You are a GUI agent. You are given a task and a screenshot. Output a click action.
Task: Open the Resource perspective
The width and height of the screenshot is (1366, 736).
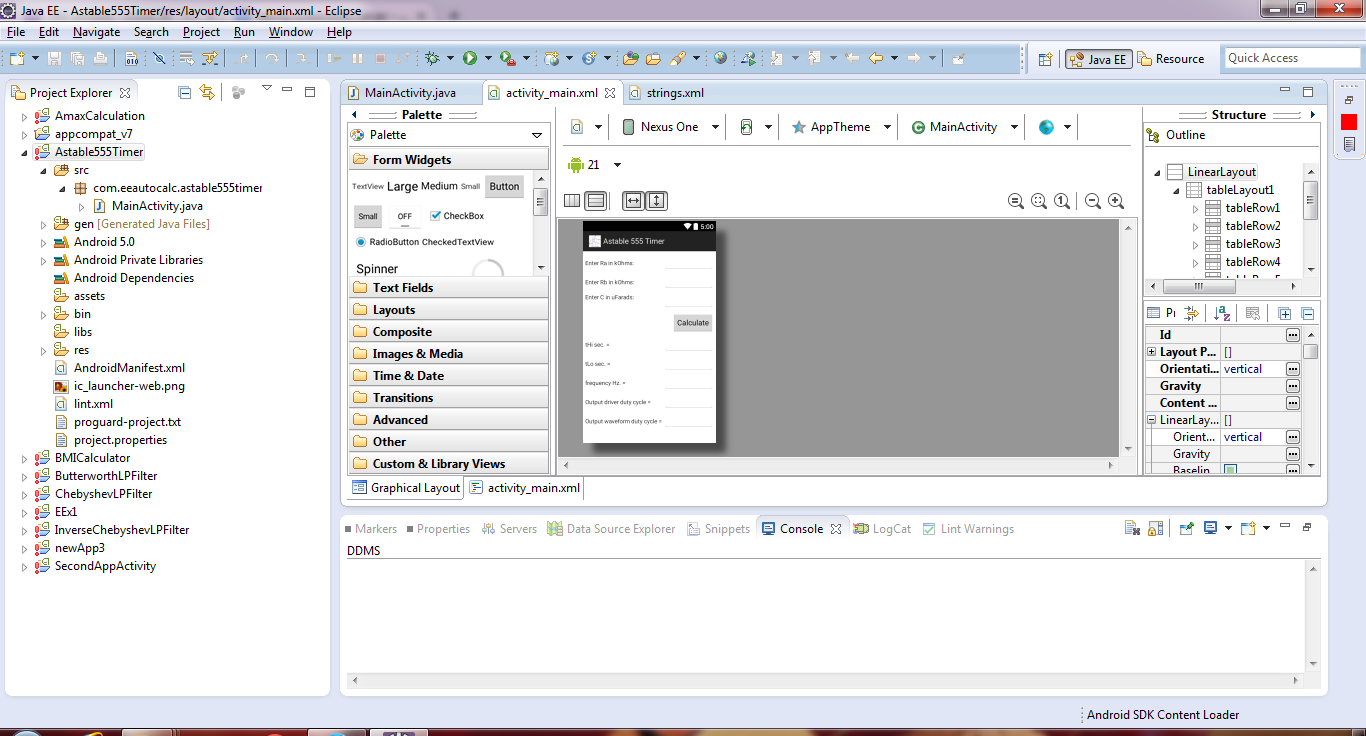[1171, 59]
